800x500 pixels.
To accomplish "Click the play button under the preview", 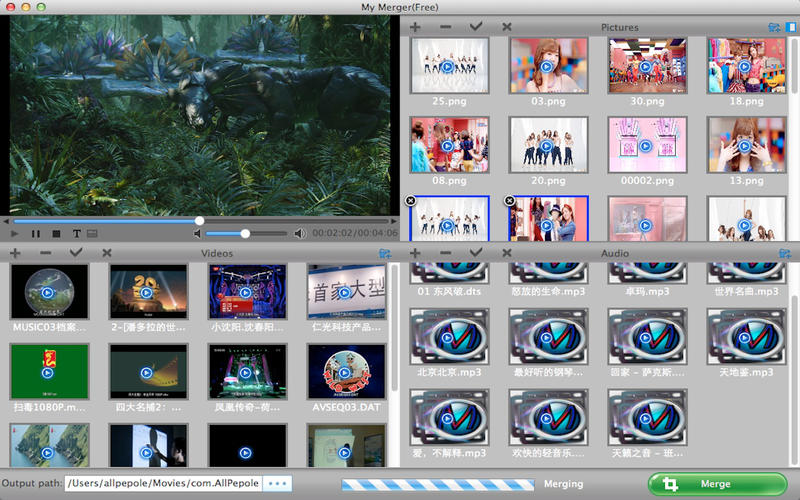I will (14, 234).
